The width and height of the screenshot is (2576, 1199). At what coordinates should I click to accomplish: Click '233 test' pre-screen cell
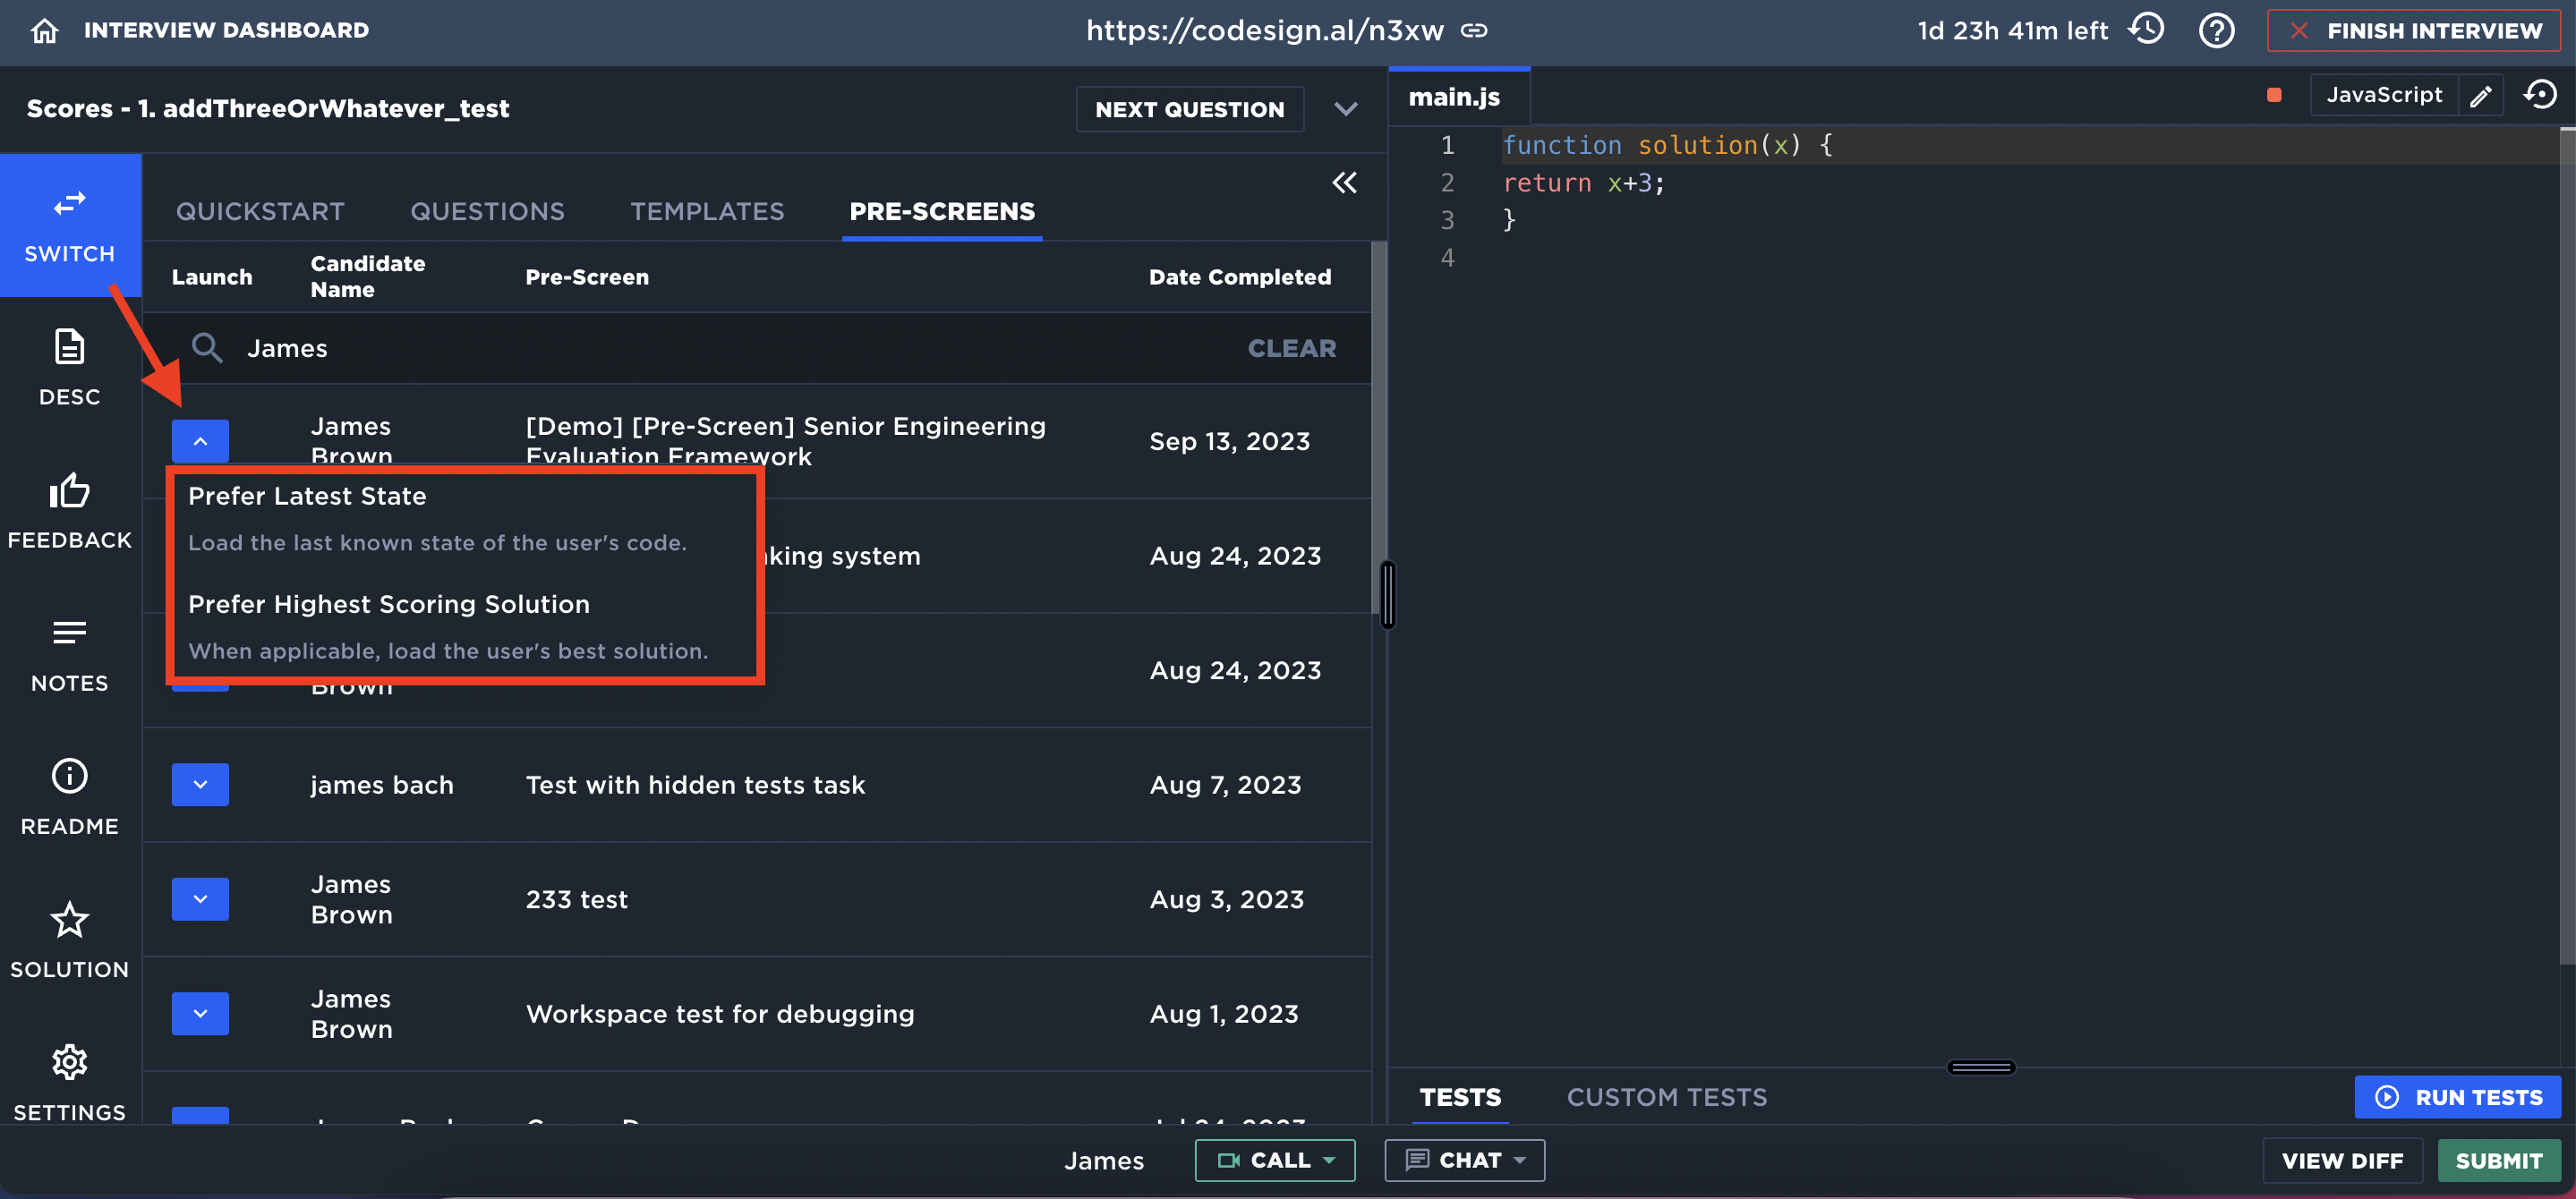click(577, 899)
